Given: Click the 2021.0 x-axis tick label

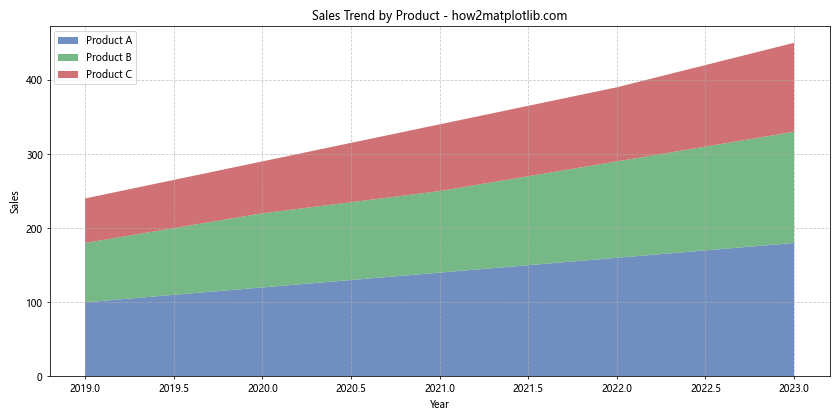Looking at the screenshot, I should click(x=440, y=388).
